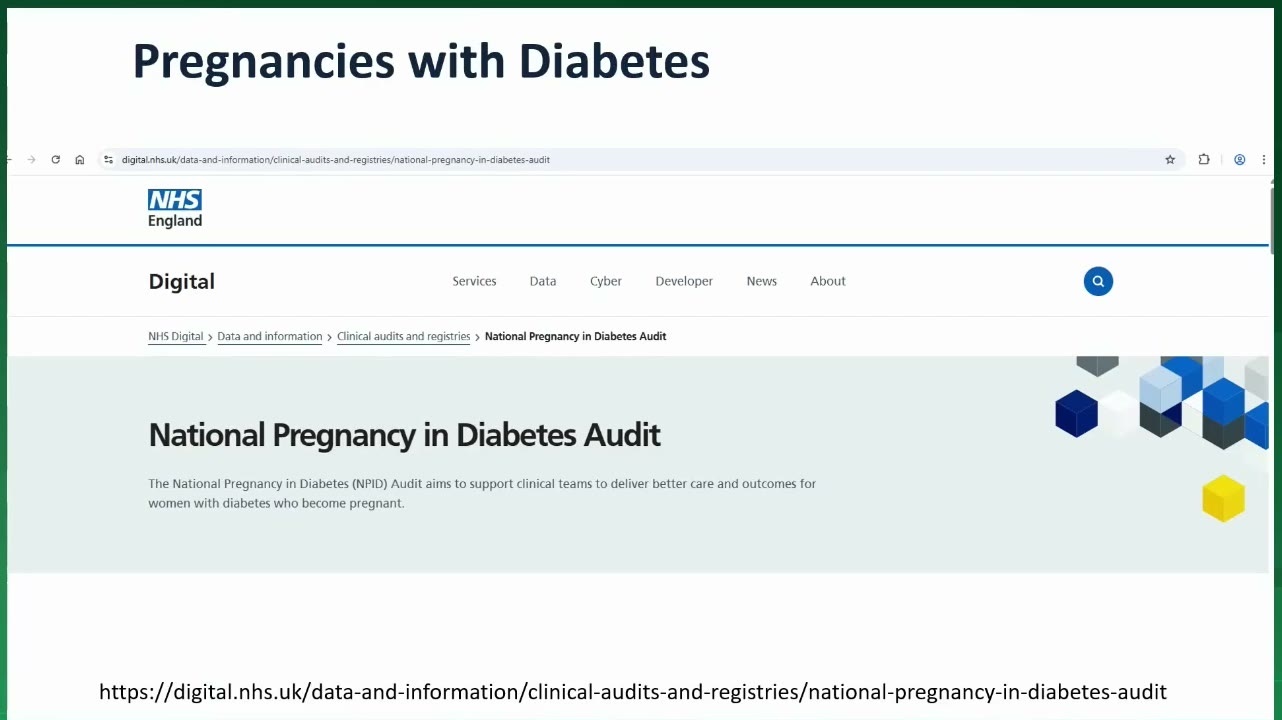Click the NHS England logo
The image size is (1282, 720).
[x=175, y=209]
